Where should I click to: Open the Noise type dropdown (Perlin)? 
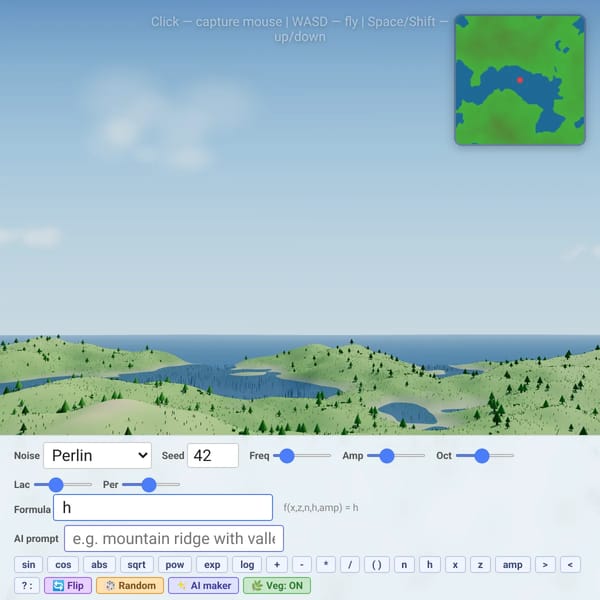[x=98, y=455]
